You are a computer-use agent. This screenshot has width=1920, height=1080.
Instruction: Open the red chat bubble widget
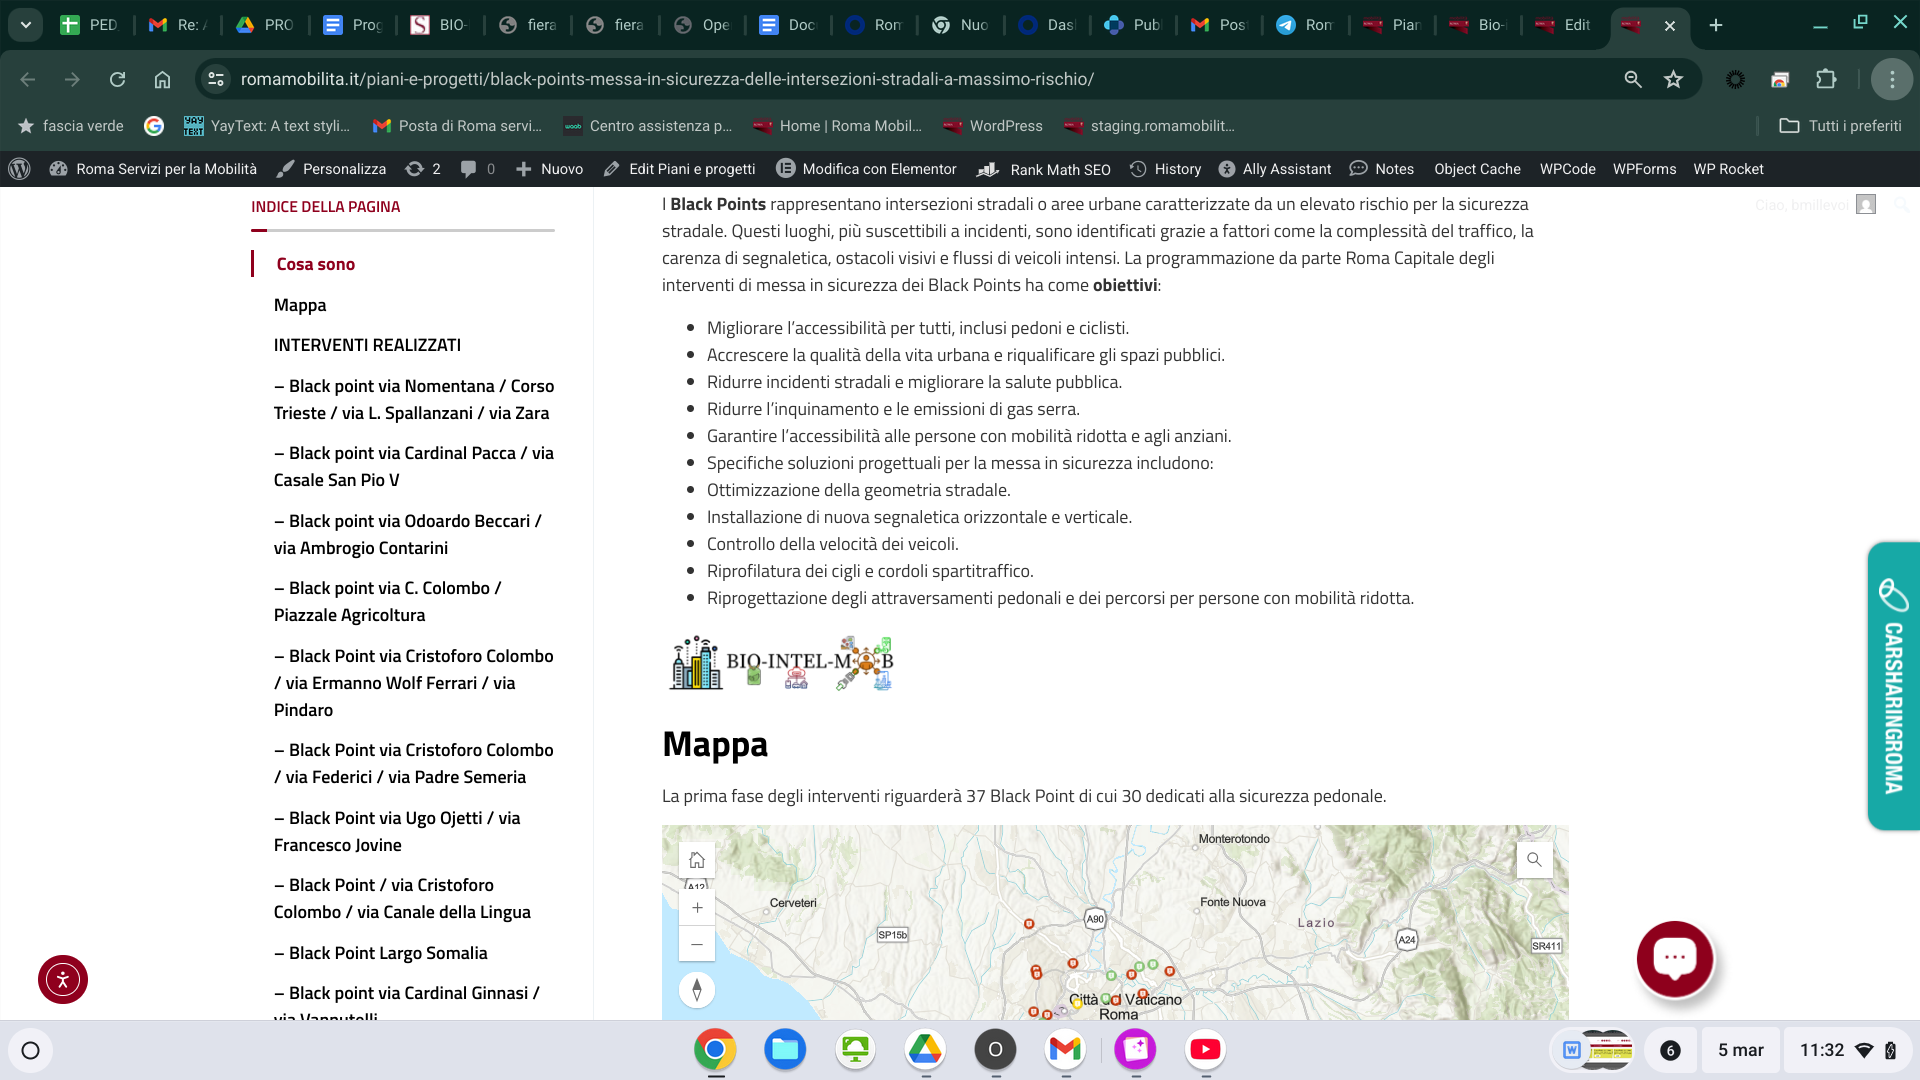[x=1675, y=958]
